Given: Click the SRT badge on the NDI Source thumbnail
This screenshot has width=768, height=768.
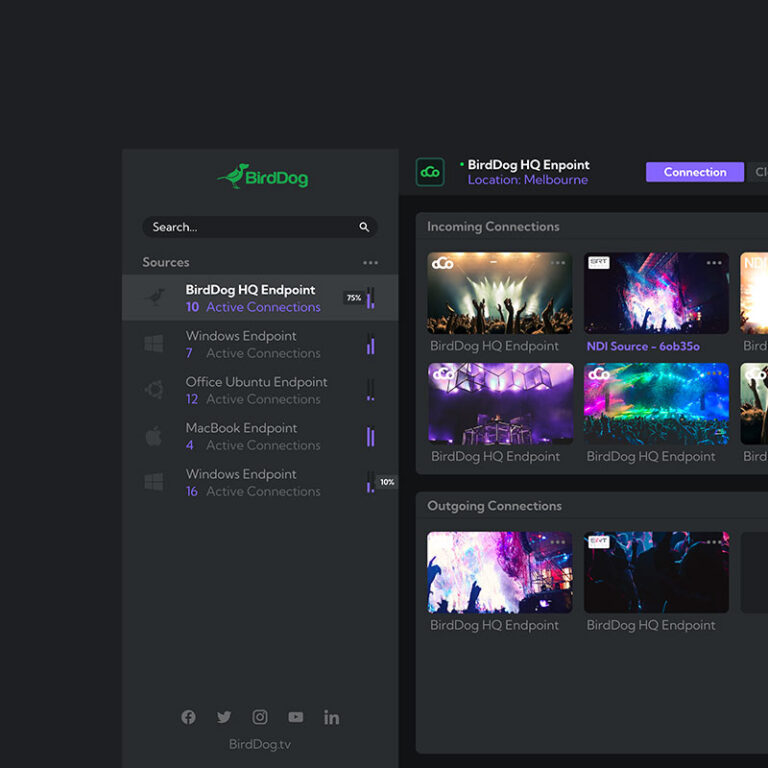Looking at the screenshot, I should tap(599, 263).
